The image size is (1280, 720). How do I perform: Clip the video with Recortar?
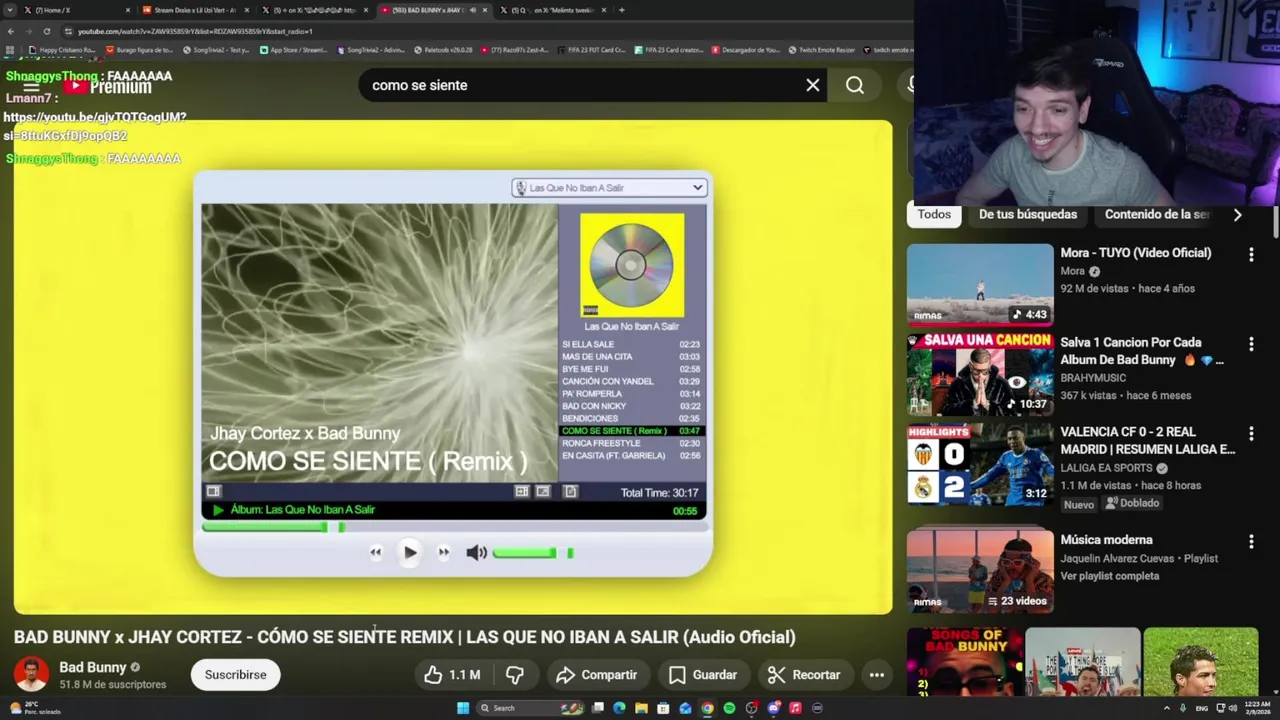[805, 675]
